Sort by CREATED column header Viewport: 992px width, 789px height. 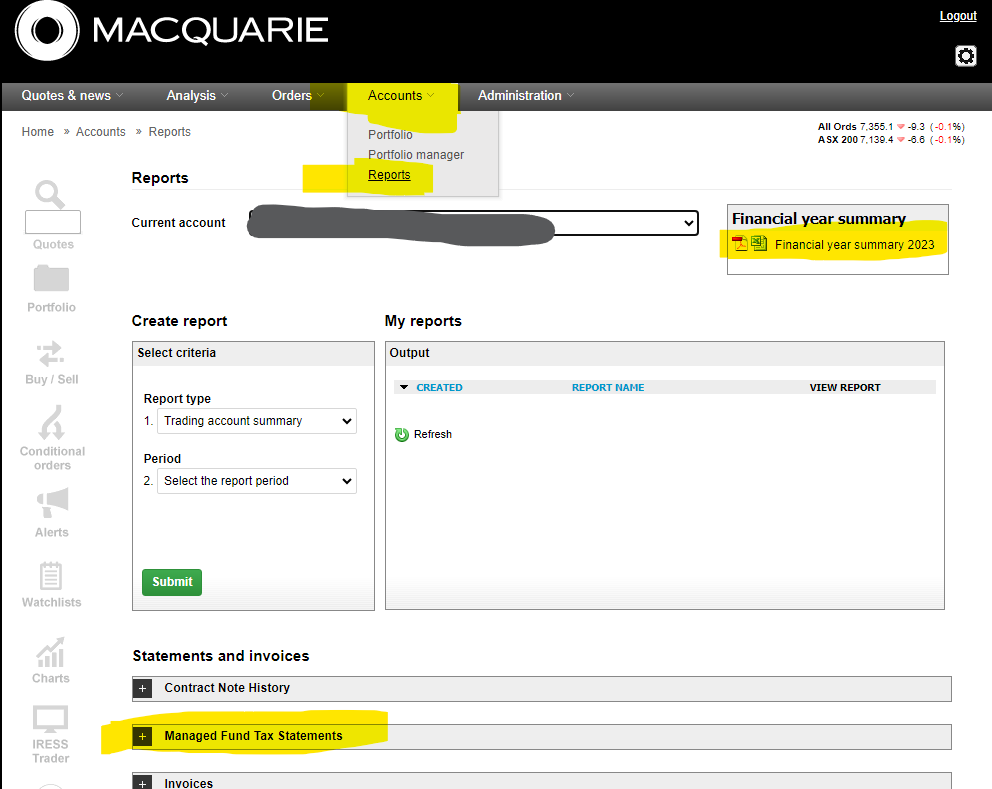click(439, 387)
